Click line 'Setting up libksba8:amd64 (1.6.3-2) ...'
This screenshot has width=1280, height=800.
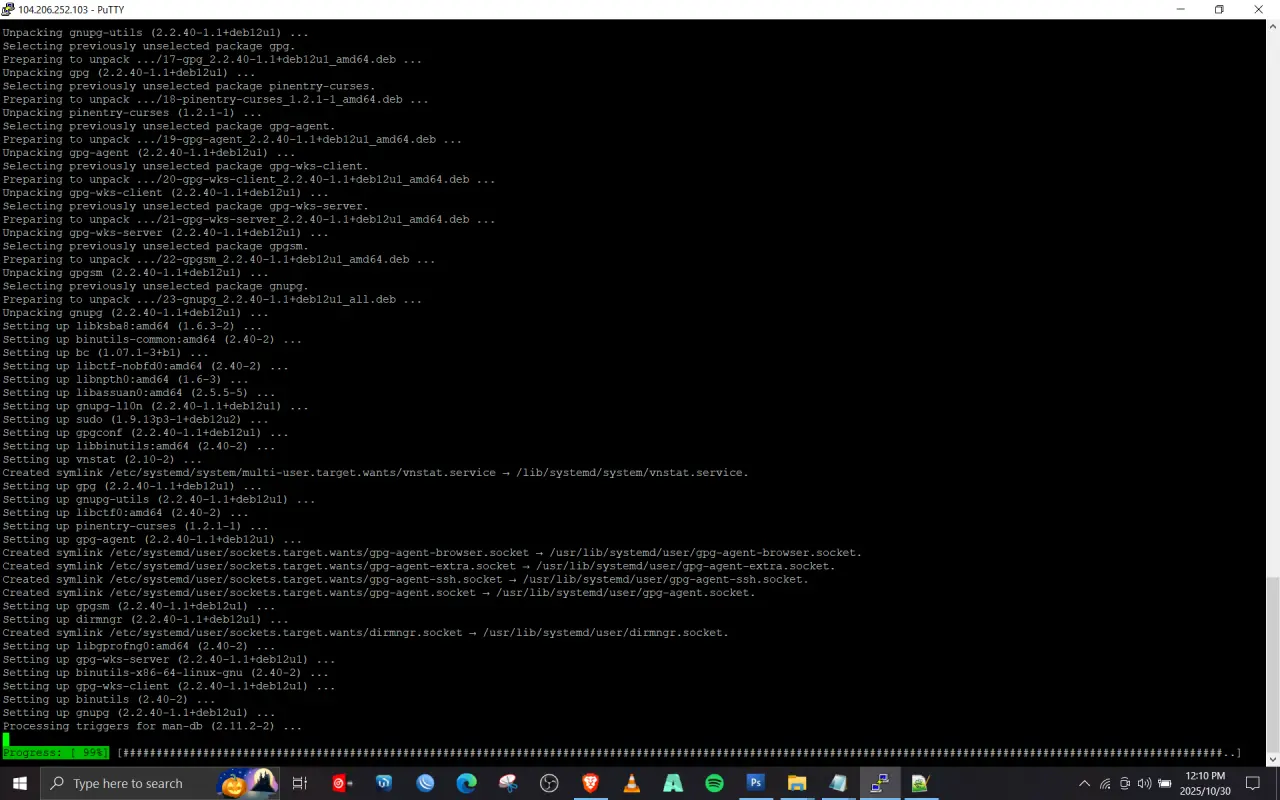pos(132,326)
